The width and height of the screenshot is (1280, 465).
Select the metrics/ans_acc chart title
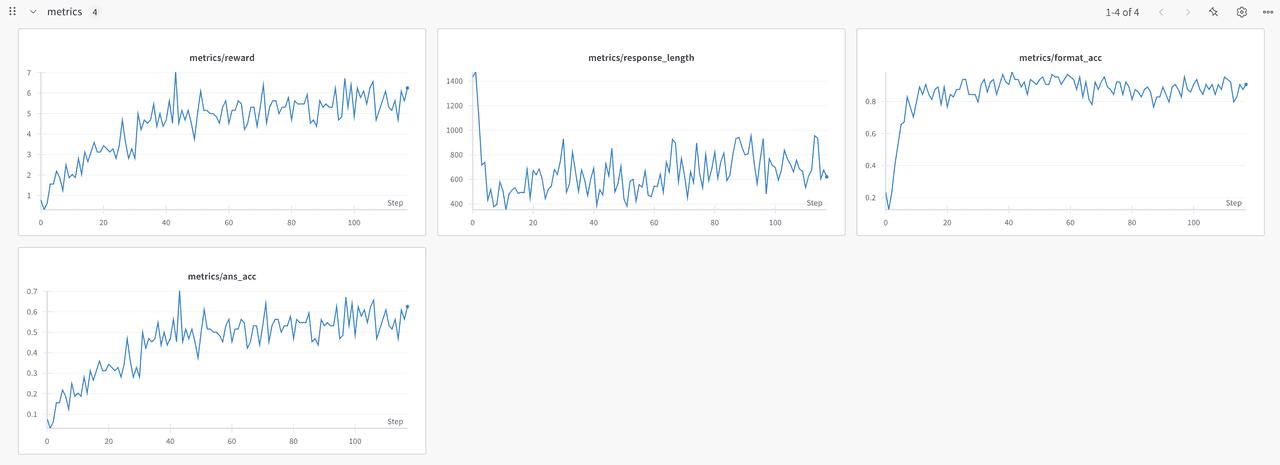[221, 276]
